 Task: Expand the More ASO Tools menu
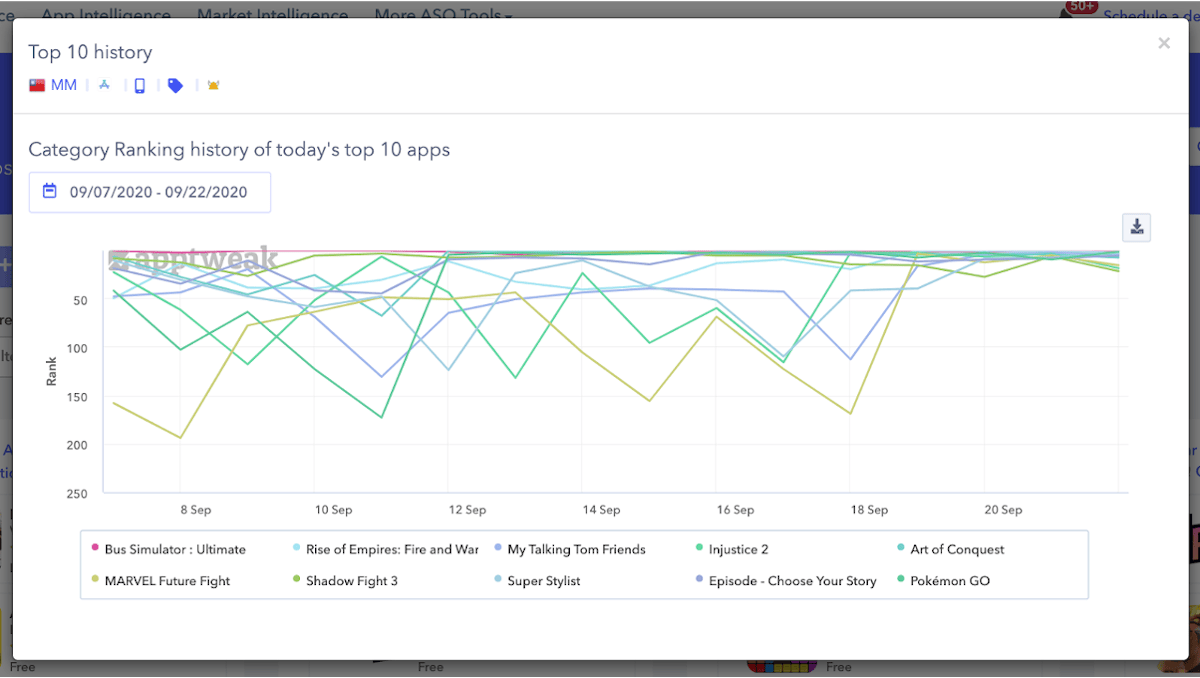pos(443,16)
